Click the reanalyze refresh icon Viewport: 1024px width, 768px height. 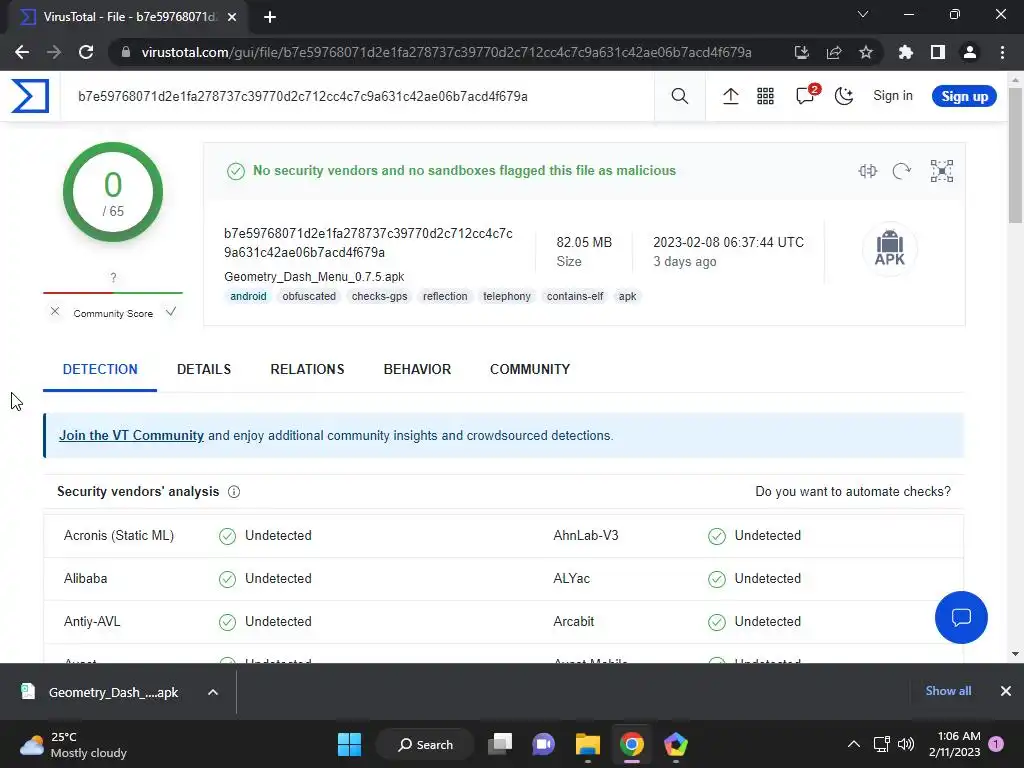902,171
